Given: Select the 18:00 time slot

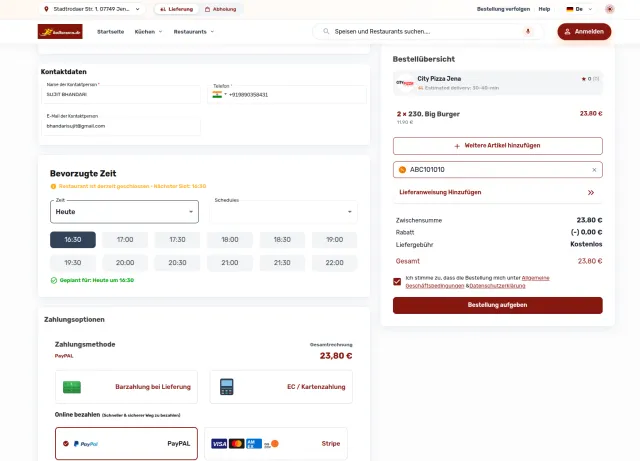Looking at the screenshot, I should pyautogui.click(x=230, y=240).
